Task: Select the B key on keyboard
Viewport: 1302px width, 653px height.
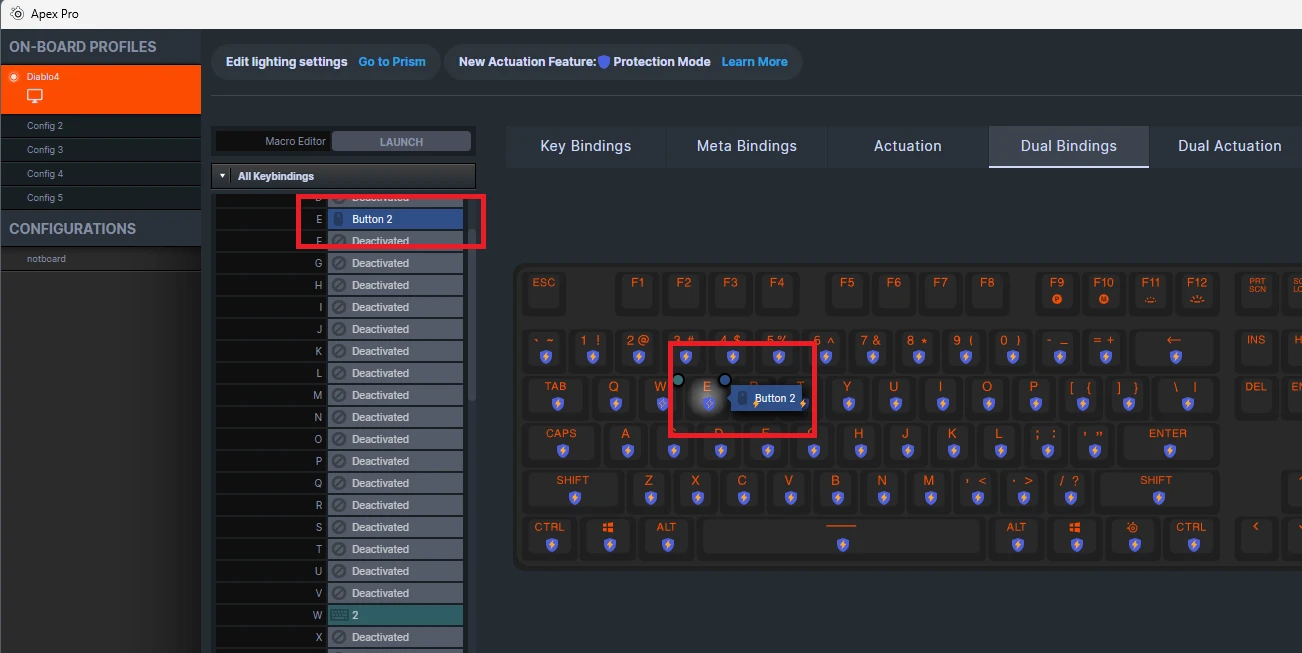Action: pyautogui.click(x=836, y=490)
